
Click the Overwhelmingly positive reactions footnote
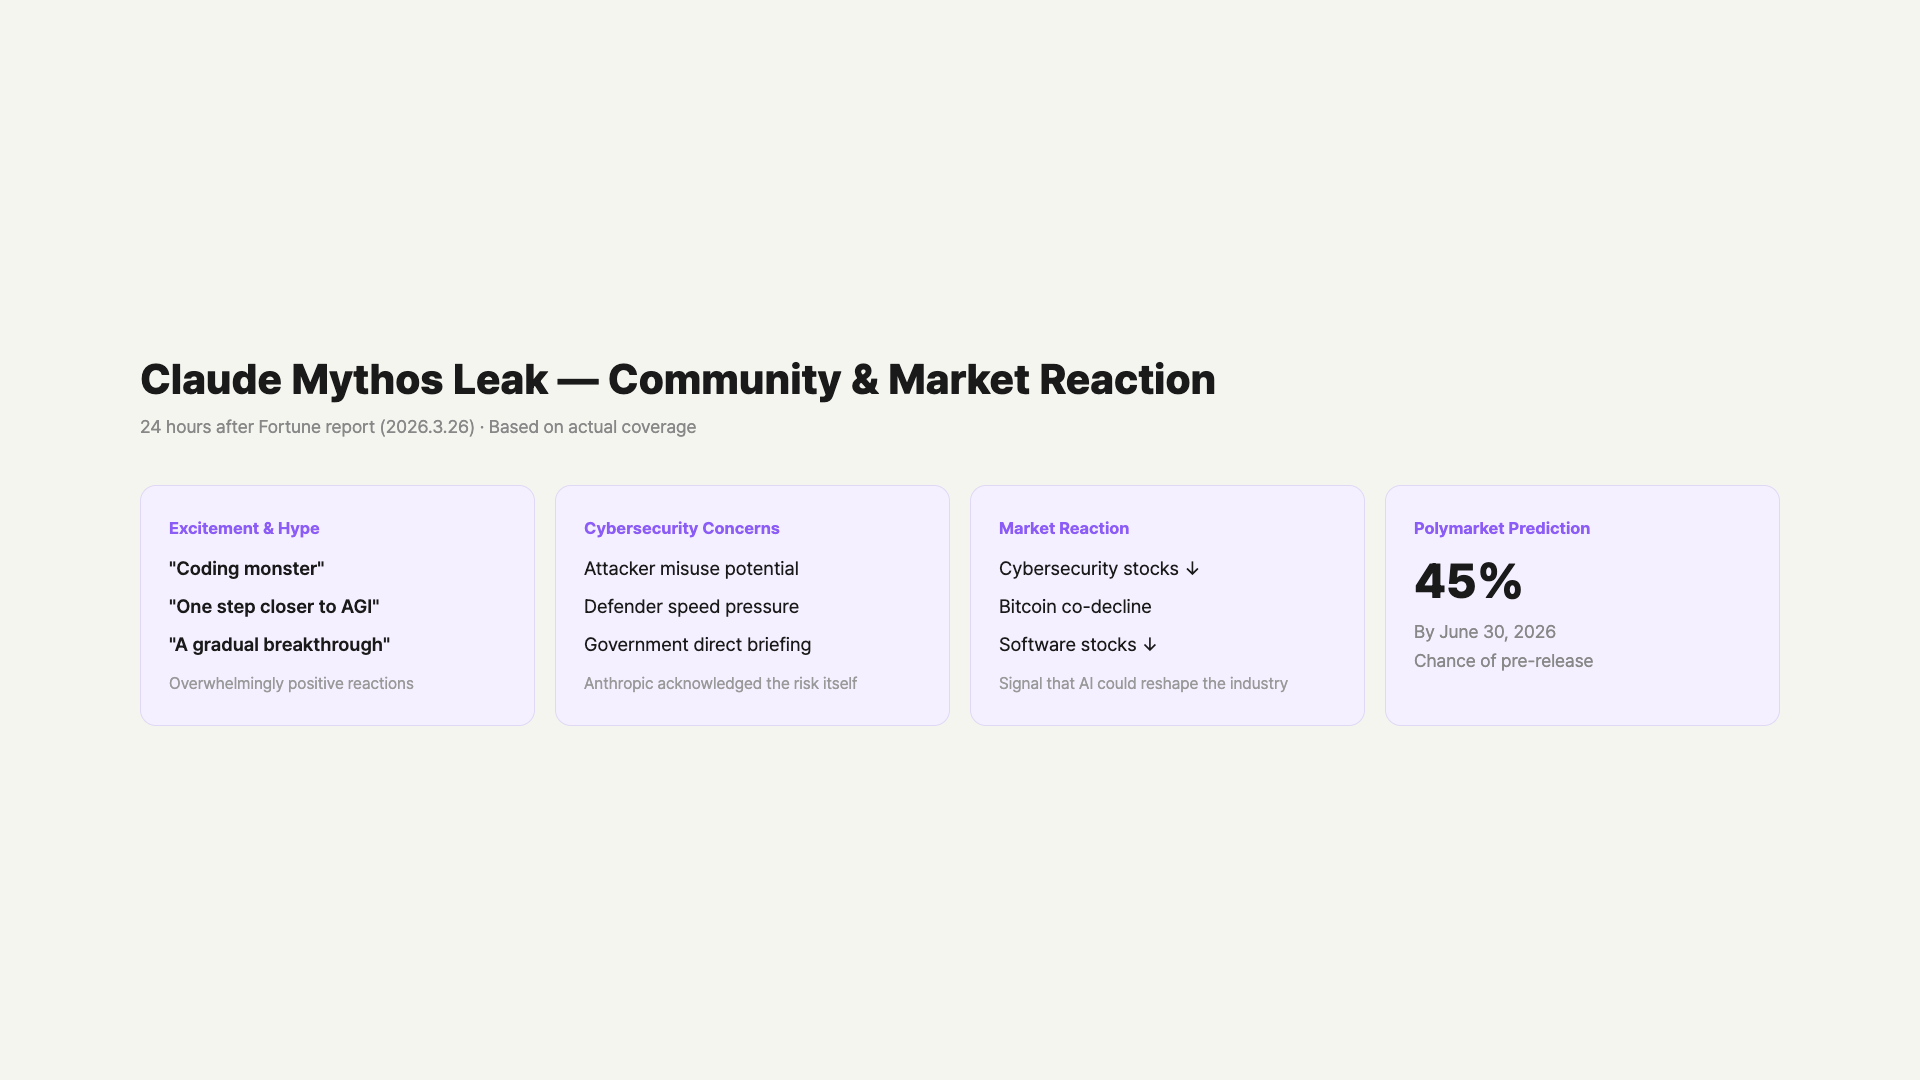[291, 684]
